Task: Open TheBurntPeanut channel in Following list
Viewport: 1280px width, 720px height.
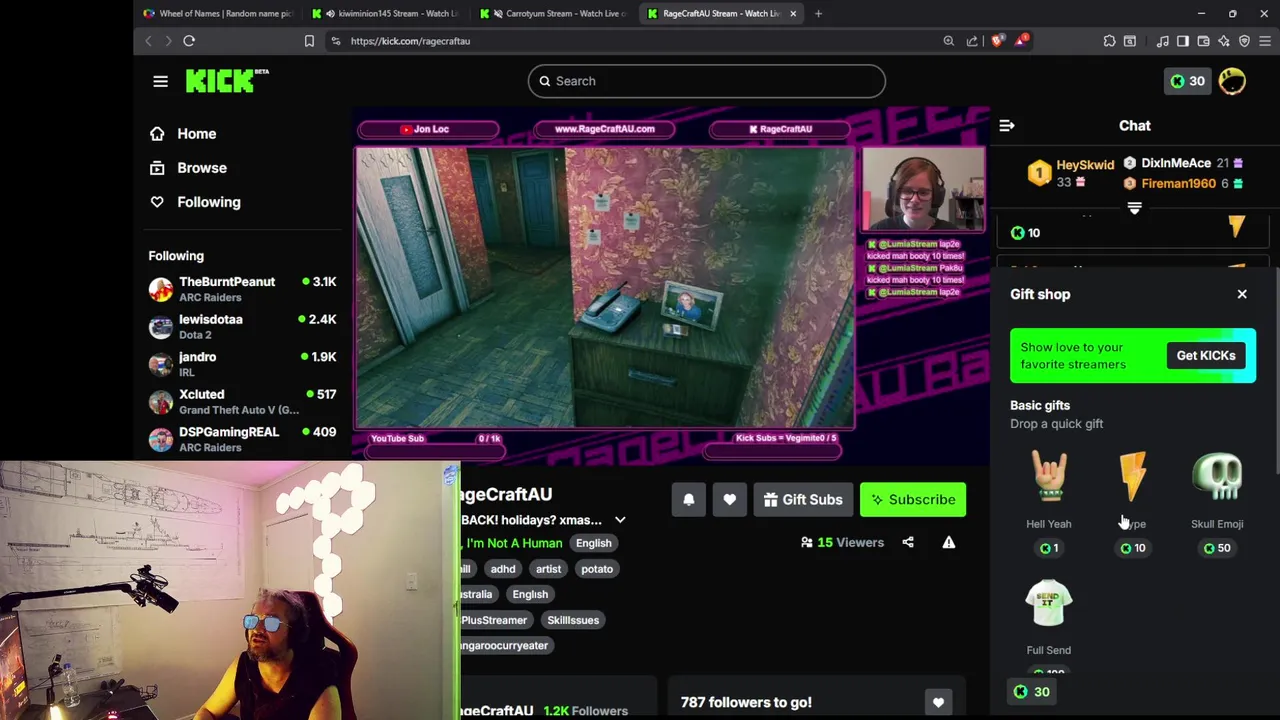Action: click(243, 289)
